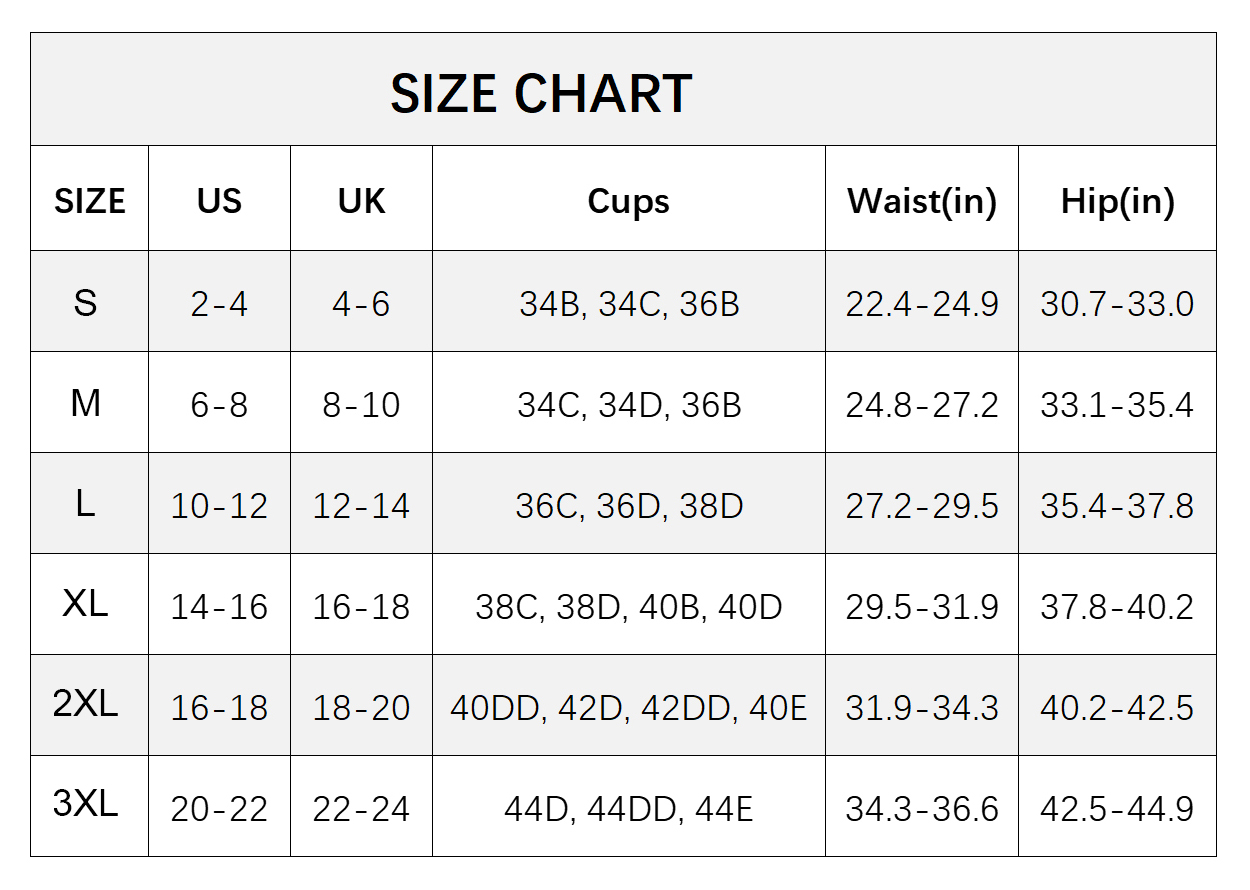This screenshot has width=1250, height=890.
Task: Click the Waist(in) column header
Action: [x=922, y=202]
